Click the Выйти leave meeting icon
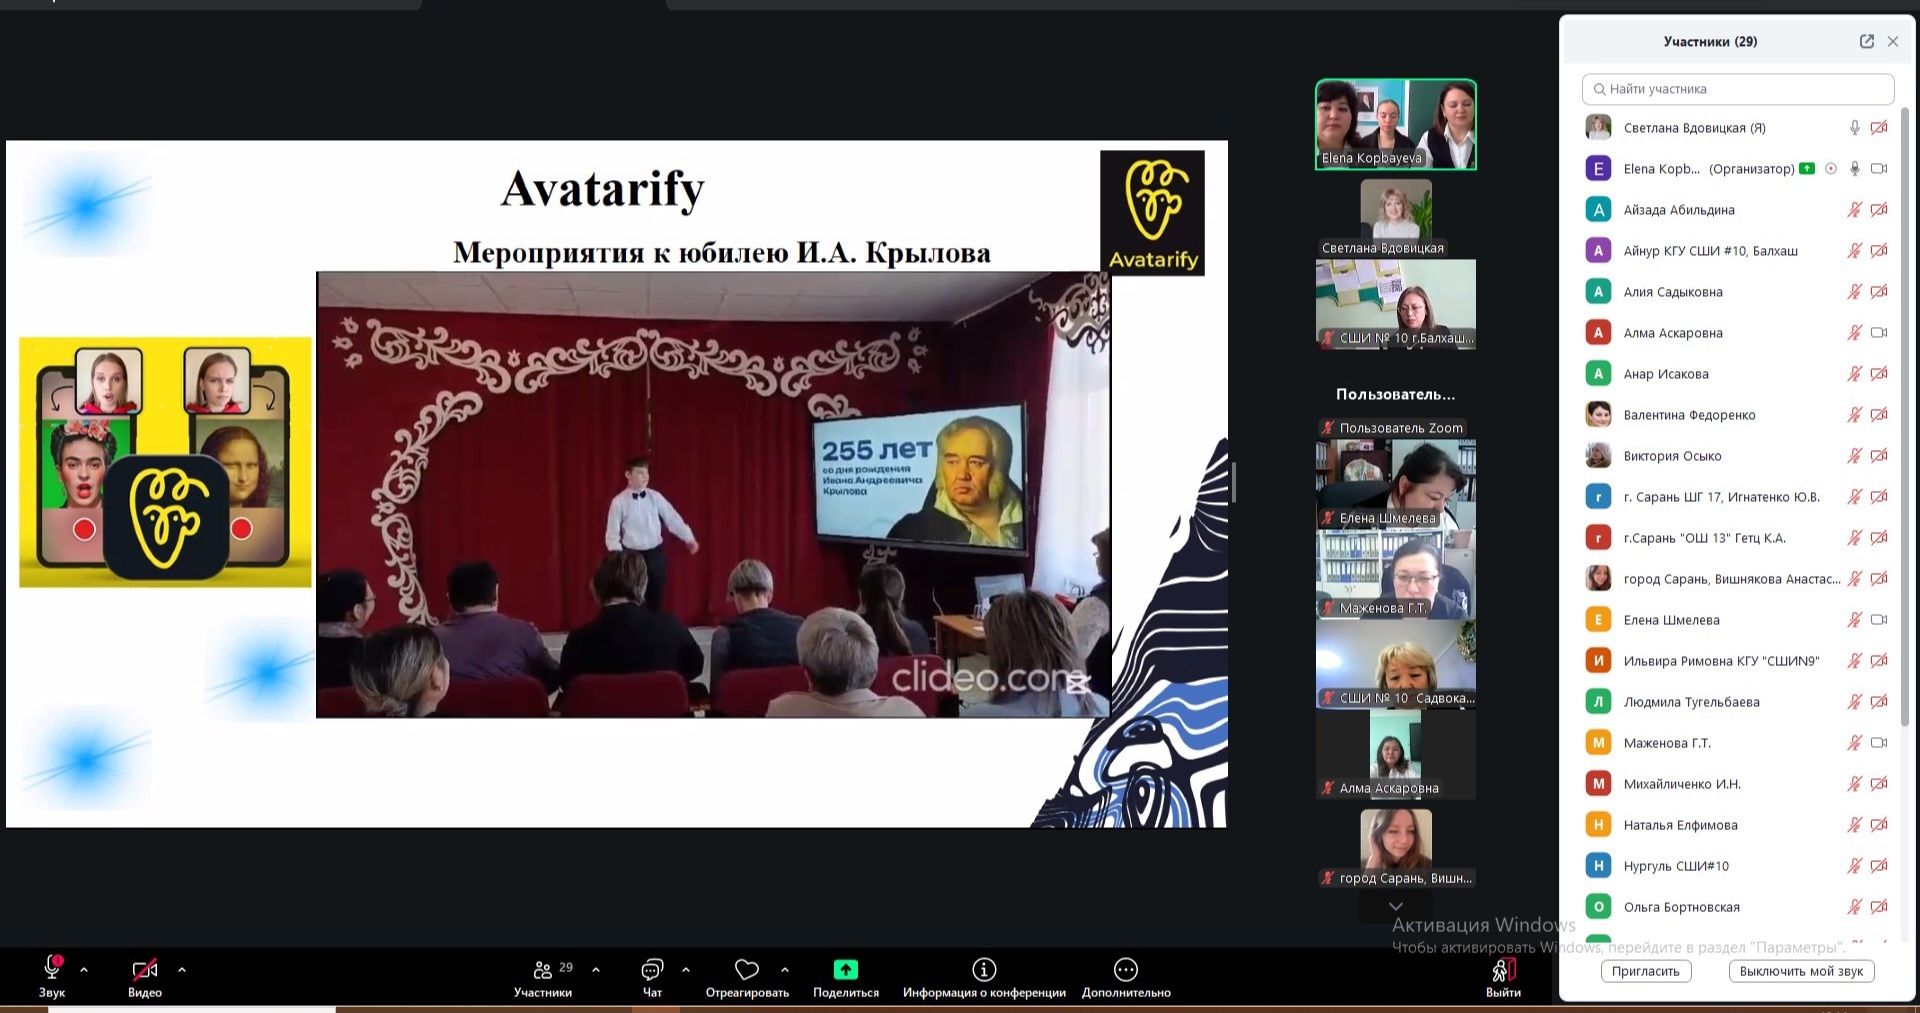The height and width of the screenshot is (1013, 1920). tap(1502, 969)
